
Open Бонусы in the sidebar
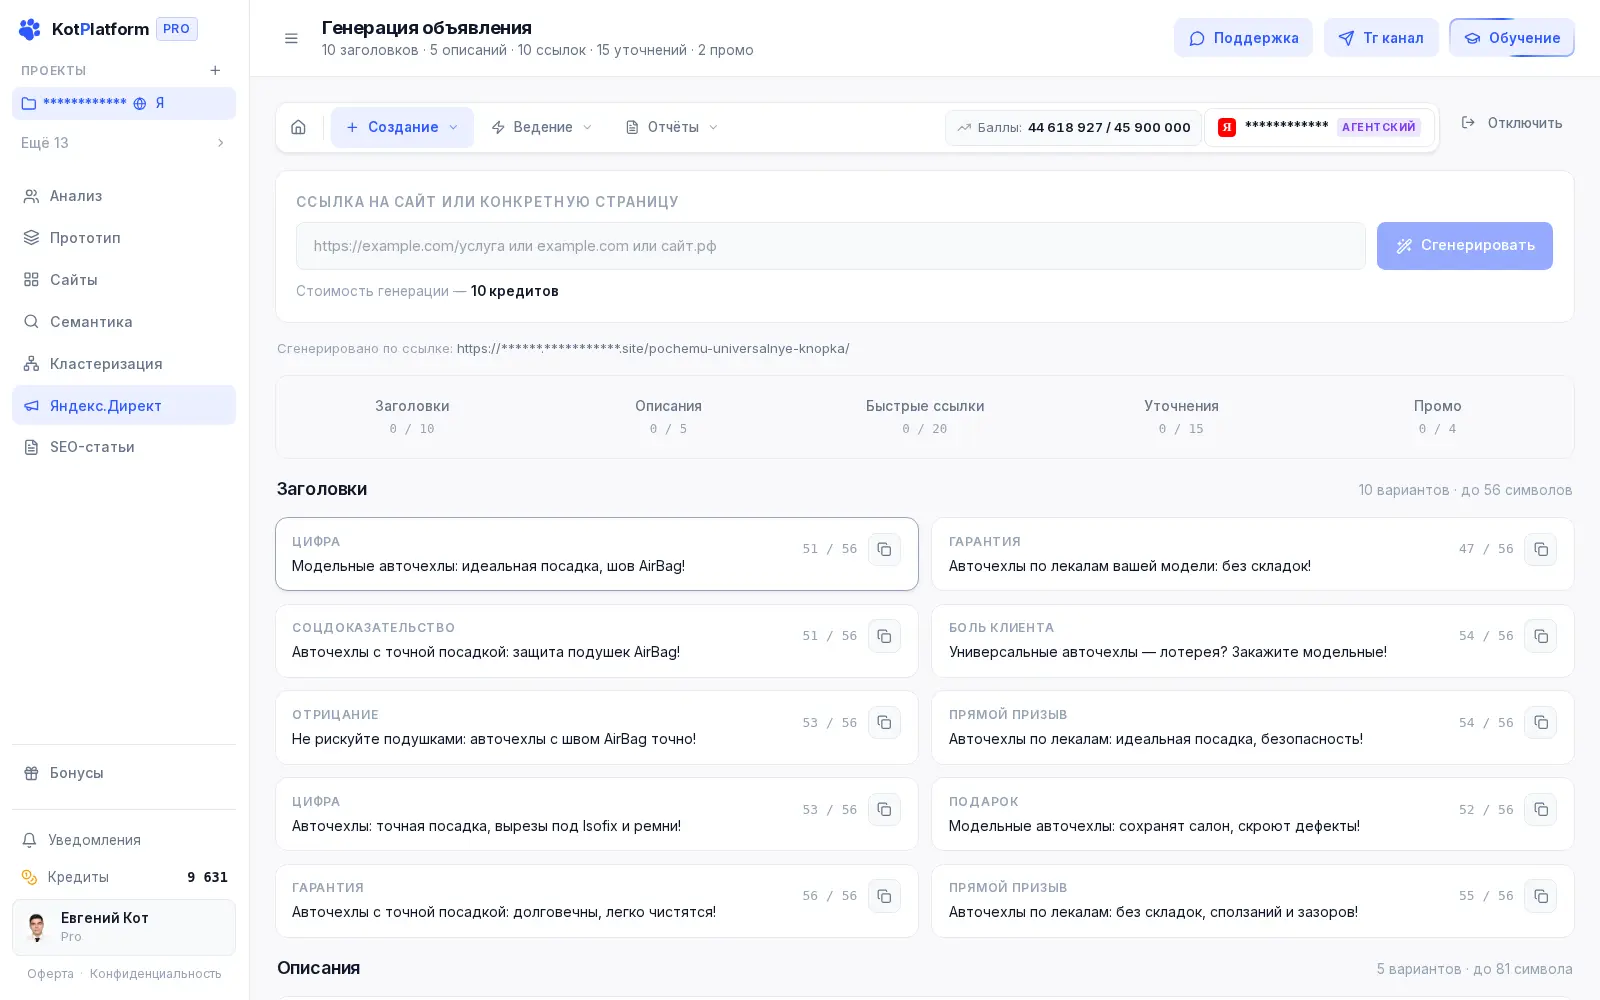[124, 773]
